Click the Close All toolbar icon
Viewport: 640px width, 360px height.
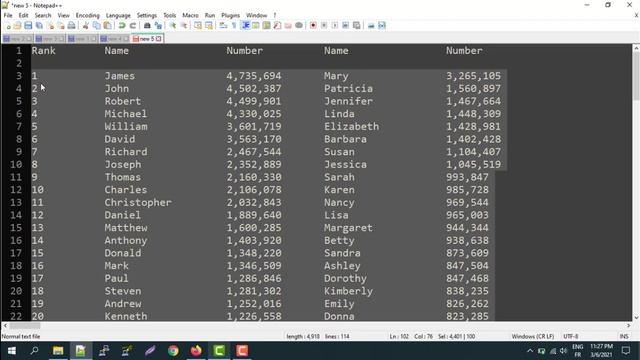coord(61,25)
